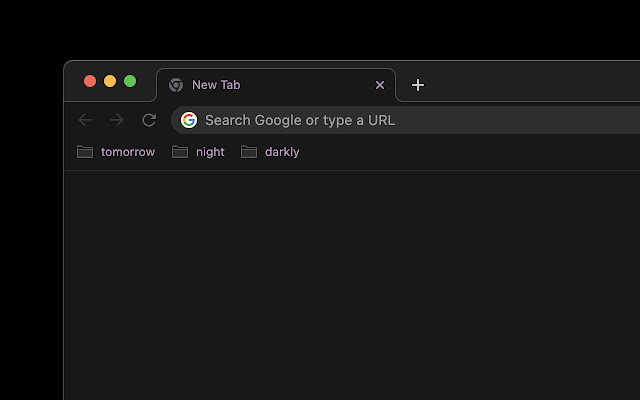Click the Chrome favicon on the New Tab tab

pos(176,85)
